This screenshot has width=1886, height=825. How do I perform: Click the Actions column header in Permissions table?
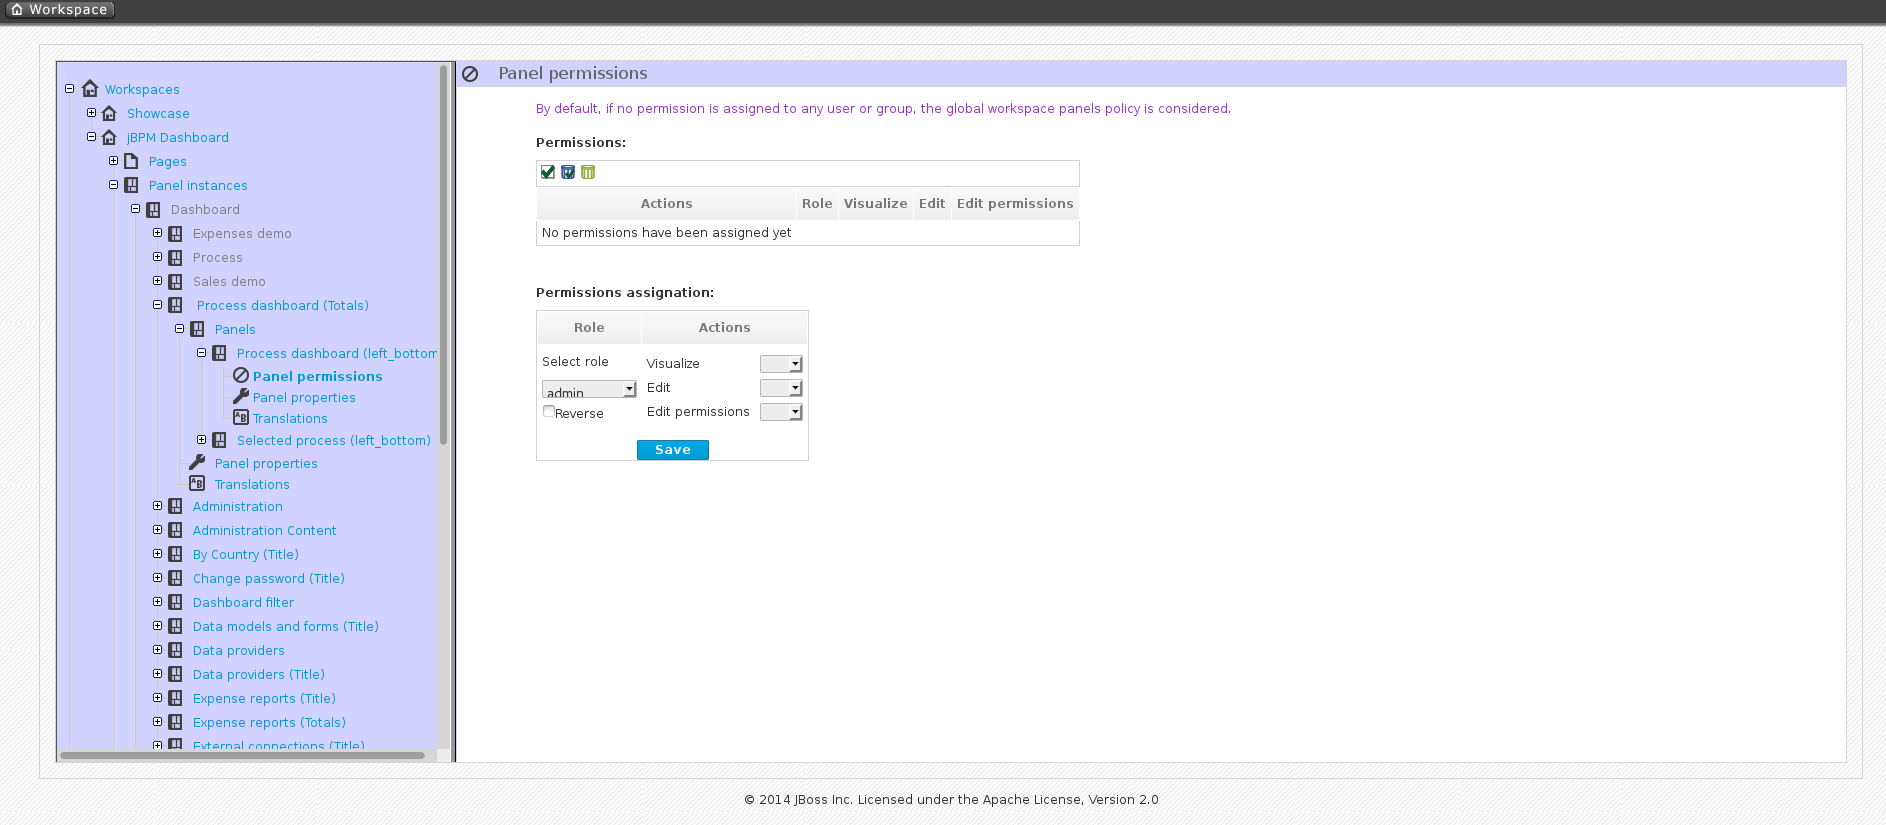(x=667, y=203)
